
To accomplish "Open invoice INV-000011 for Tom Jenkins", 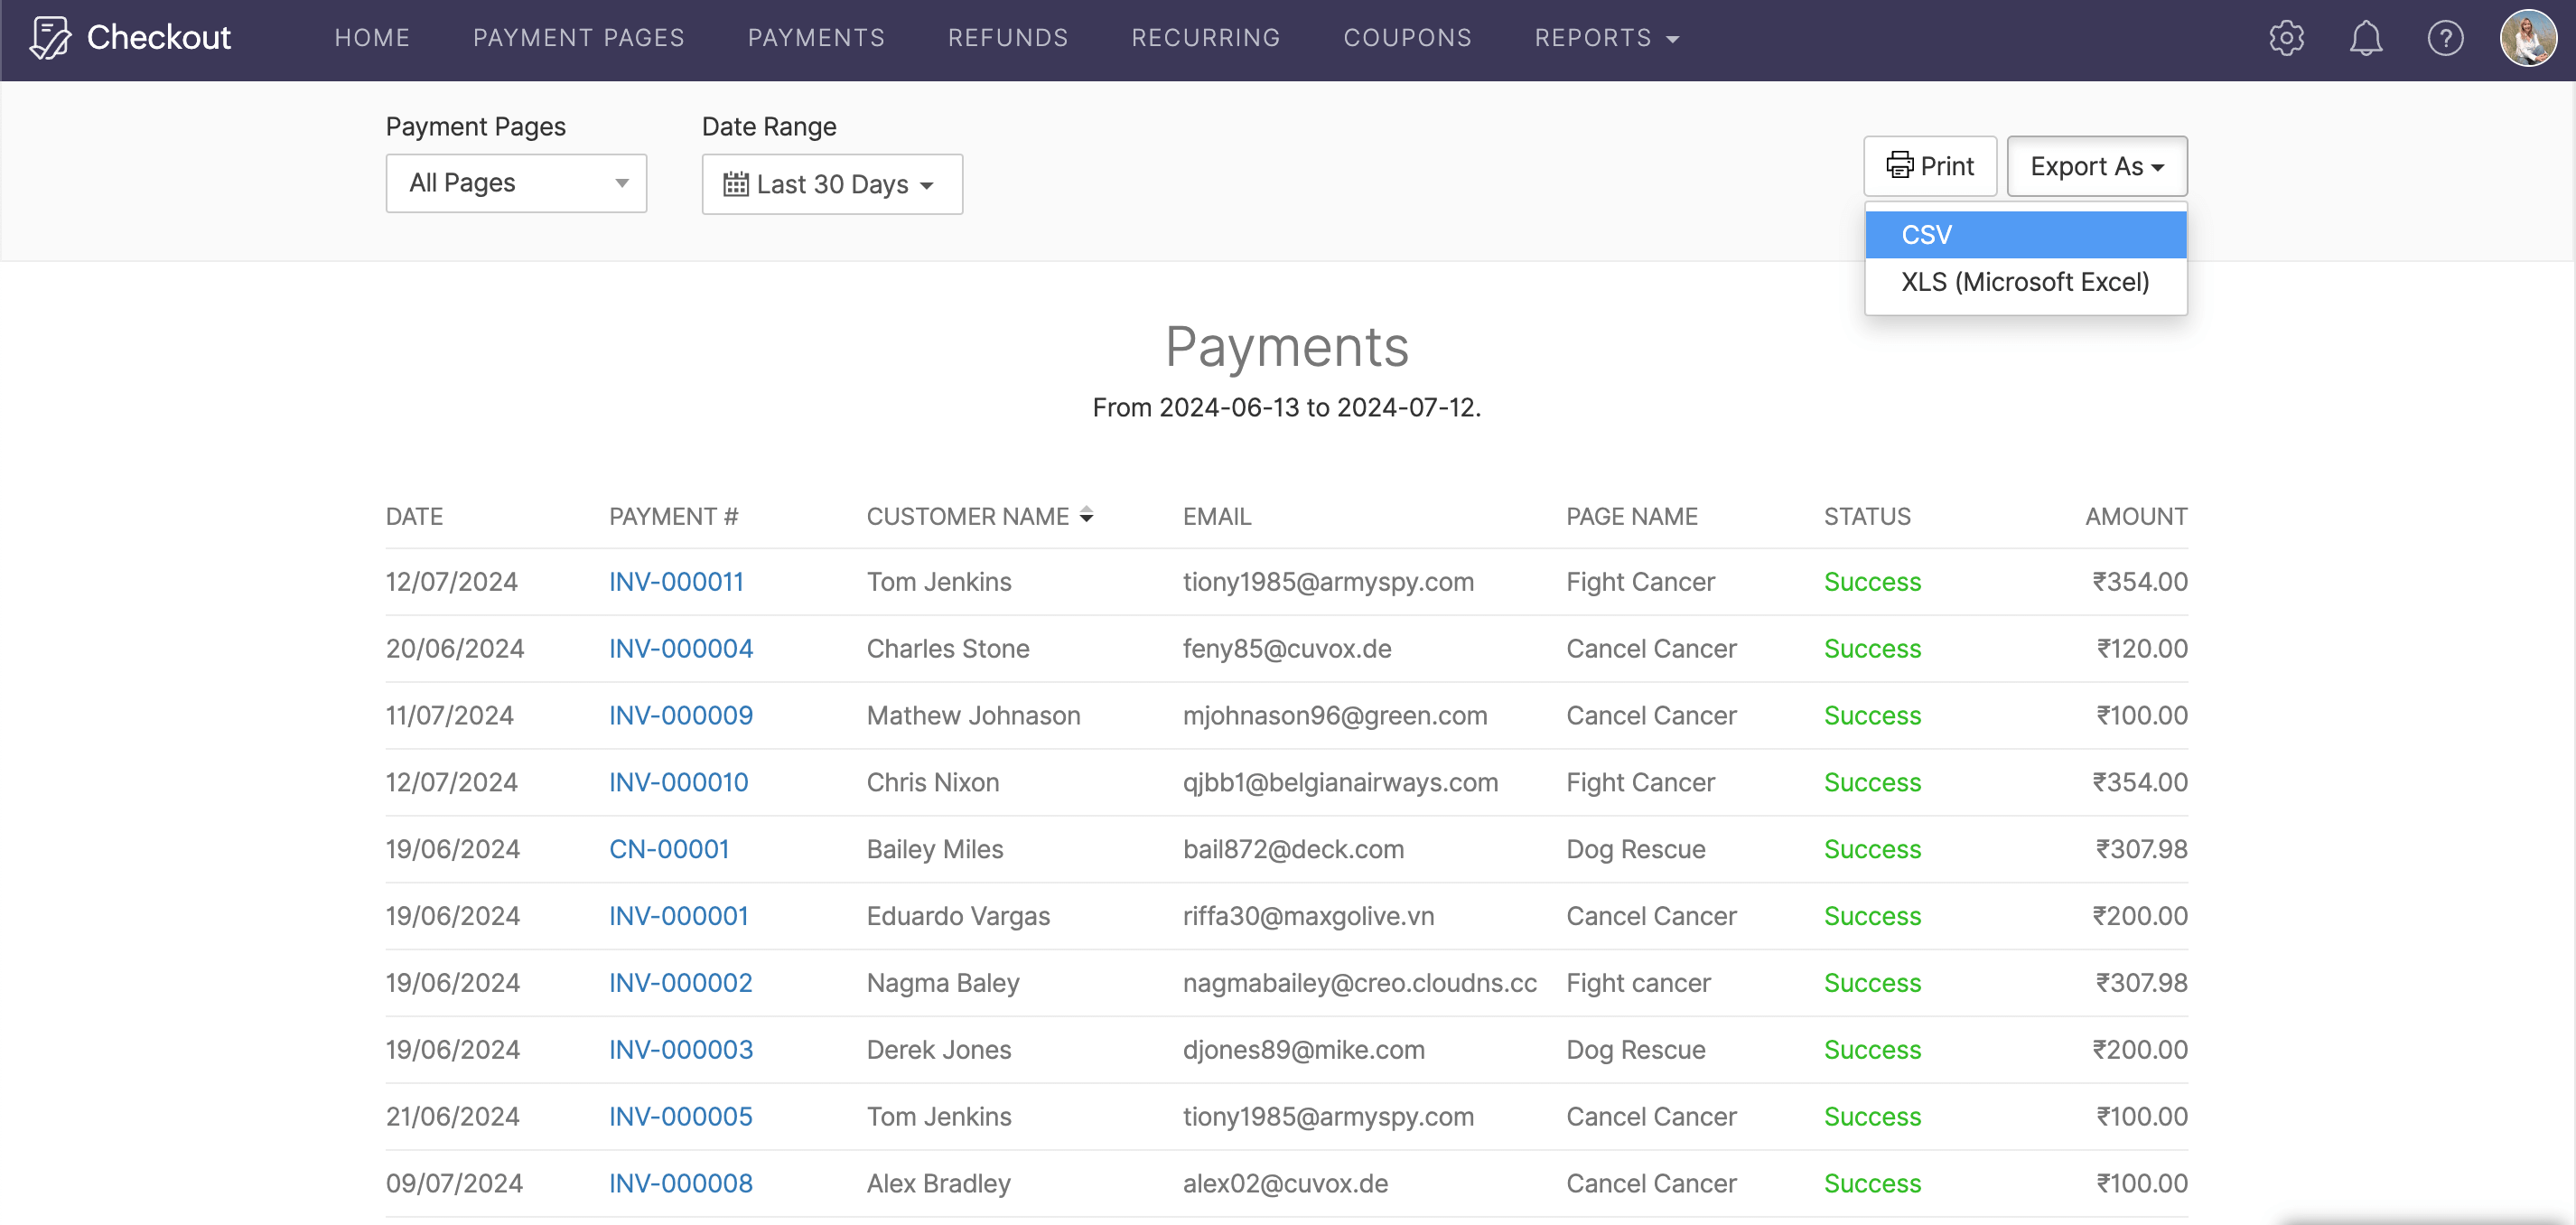I will [676, 581].
